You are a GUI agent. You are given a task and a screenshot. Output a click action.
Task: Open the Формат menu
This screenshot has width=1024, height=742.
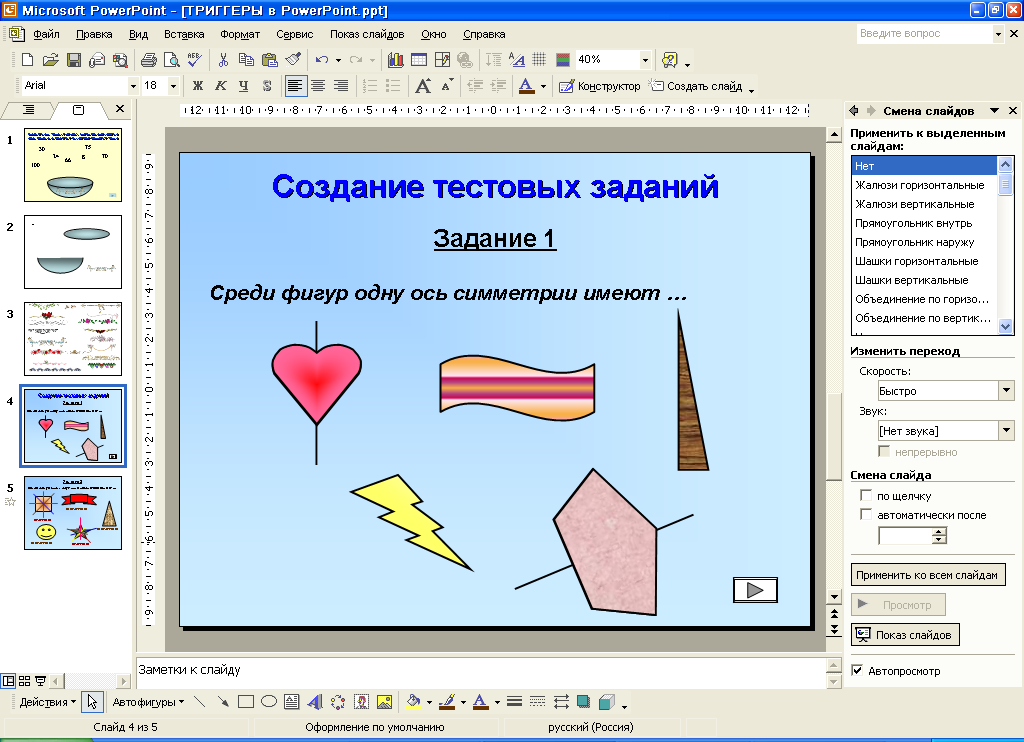pos(240,34)
